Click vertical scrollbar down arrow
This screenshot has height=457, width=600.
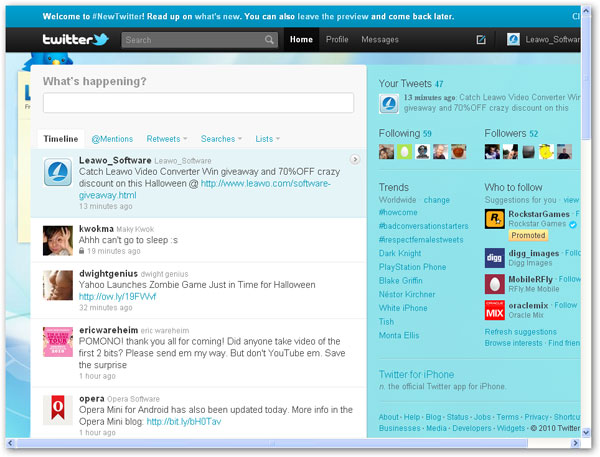586,433
